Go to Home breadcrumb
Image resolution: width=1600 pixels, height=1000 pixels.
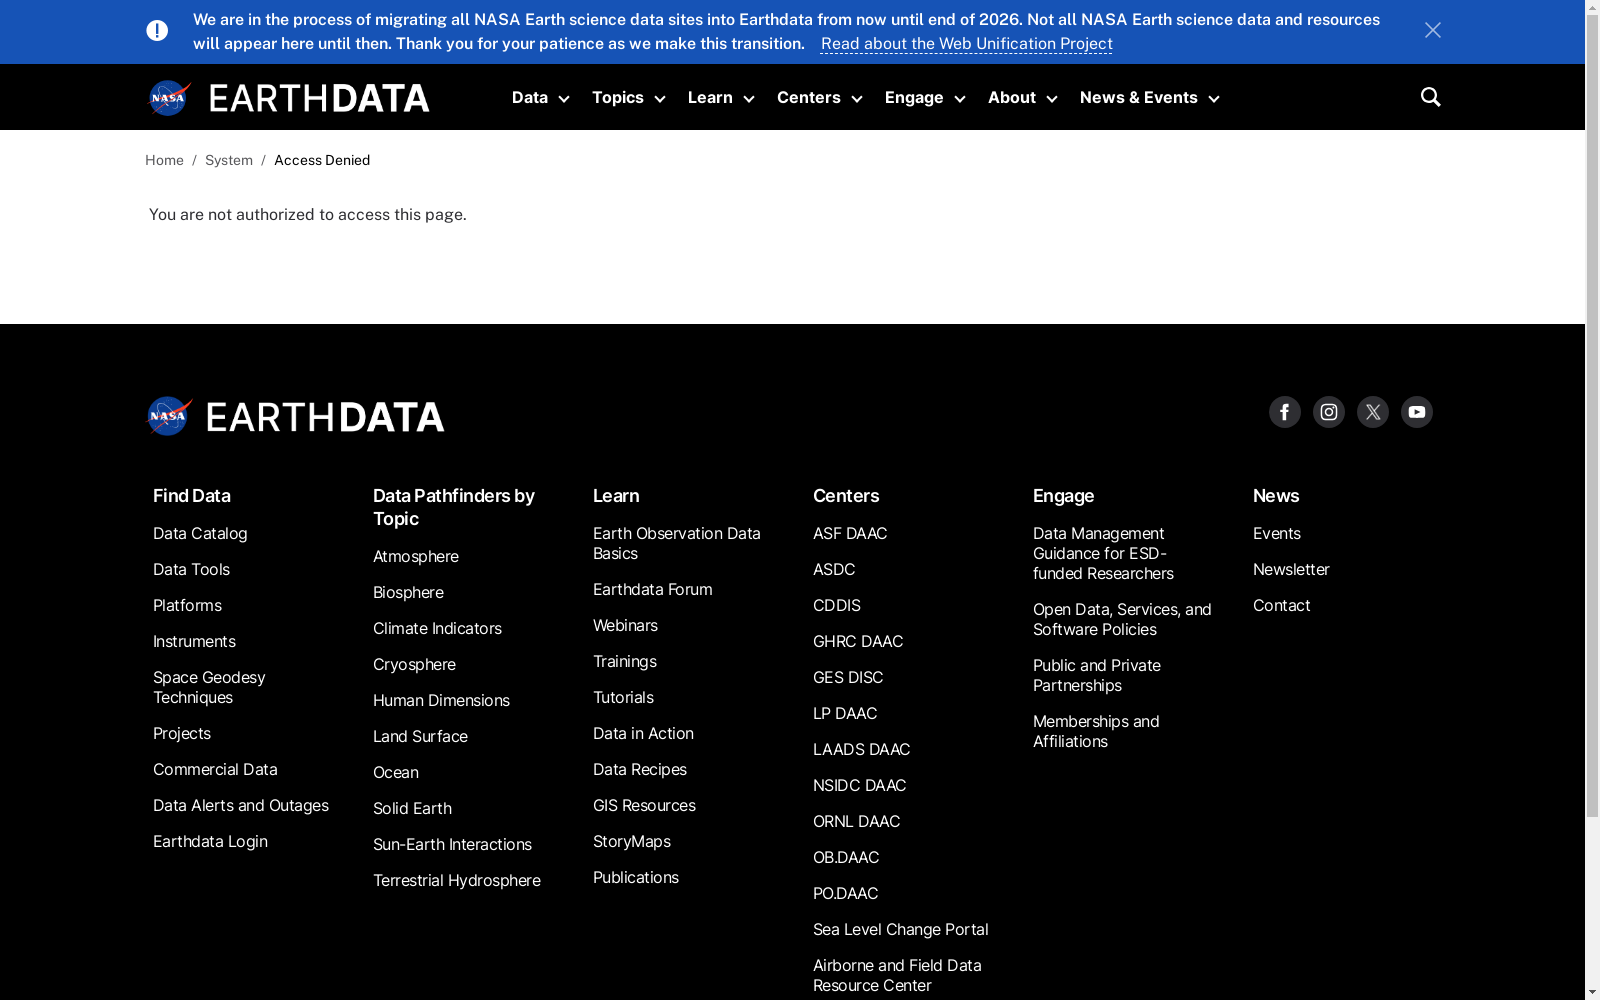(164, 160)
